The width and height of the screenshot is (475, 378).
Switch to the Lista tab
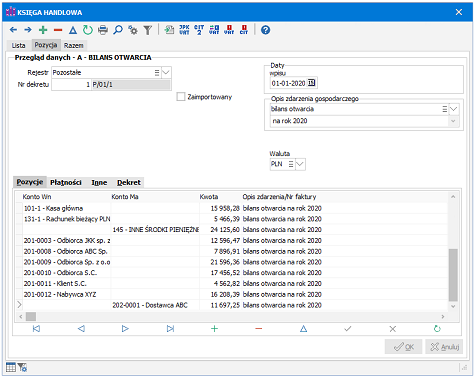pyautogui.click(x=18, y=45)
